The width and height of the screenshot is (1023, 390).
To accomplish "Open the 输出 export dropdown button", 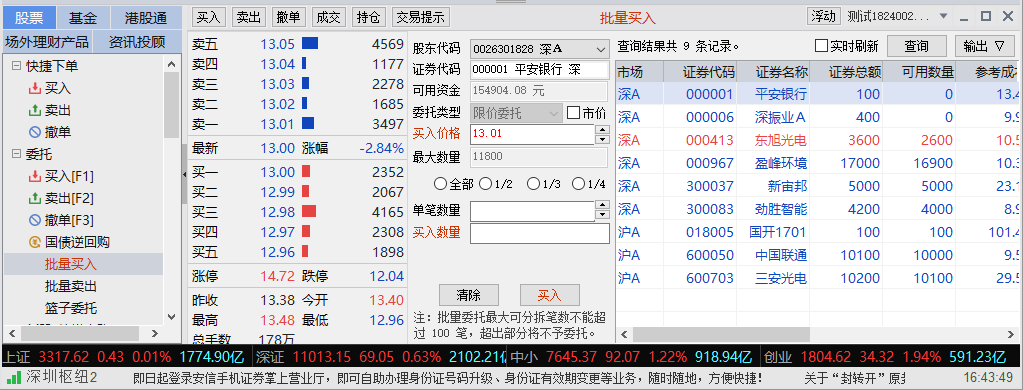I will pos(984,46).
